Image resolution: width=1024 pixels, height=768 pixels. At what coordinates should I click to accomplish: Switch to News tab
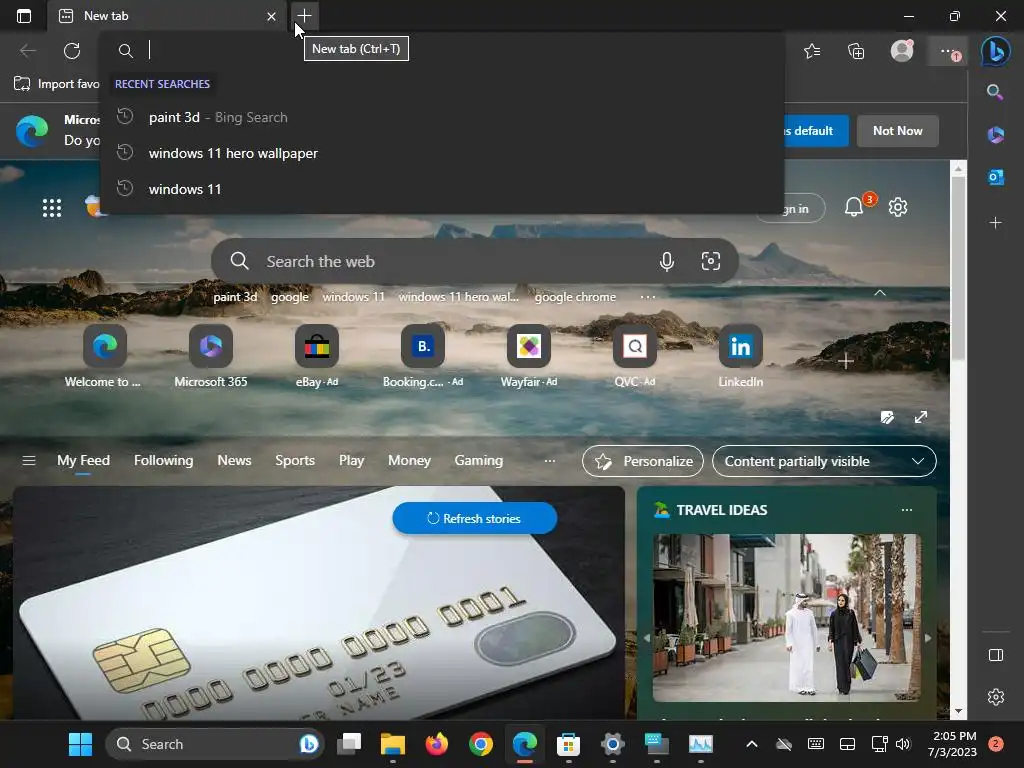(x=234, y=460)
